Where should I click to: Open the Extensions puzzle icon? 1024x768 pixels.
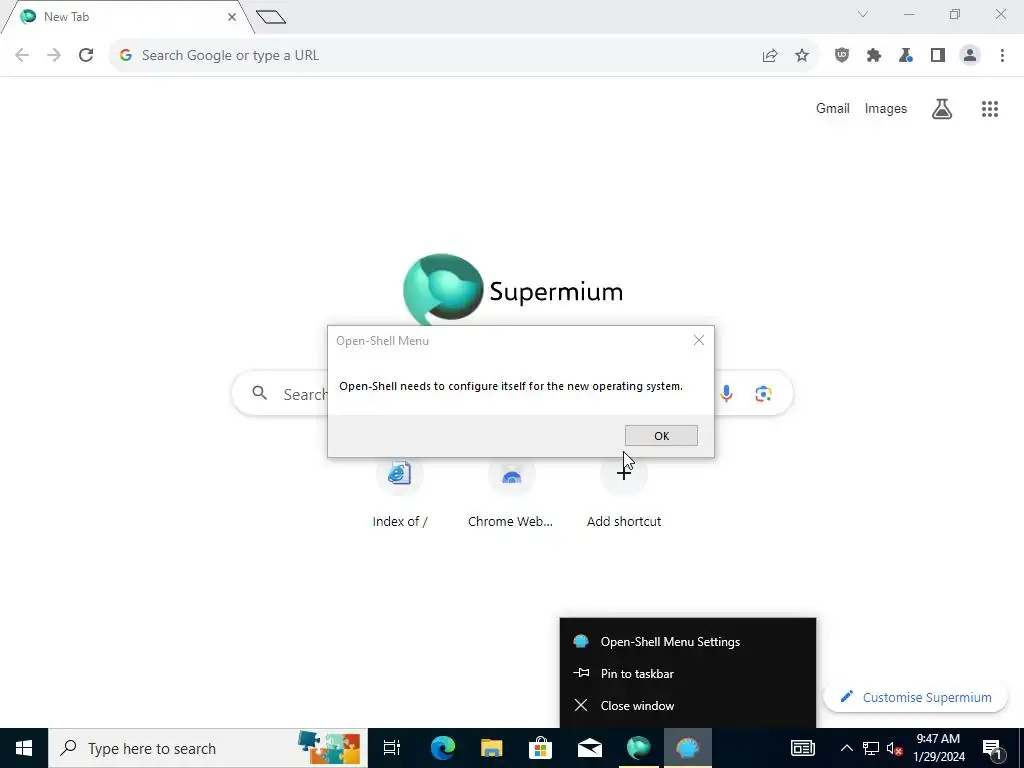874,56
